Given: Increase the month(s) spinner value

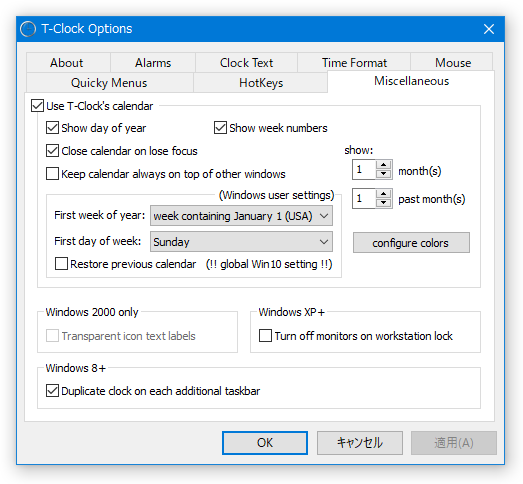Looking at the screenshot, I should click(383, 165).
